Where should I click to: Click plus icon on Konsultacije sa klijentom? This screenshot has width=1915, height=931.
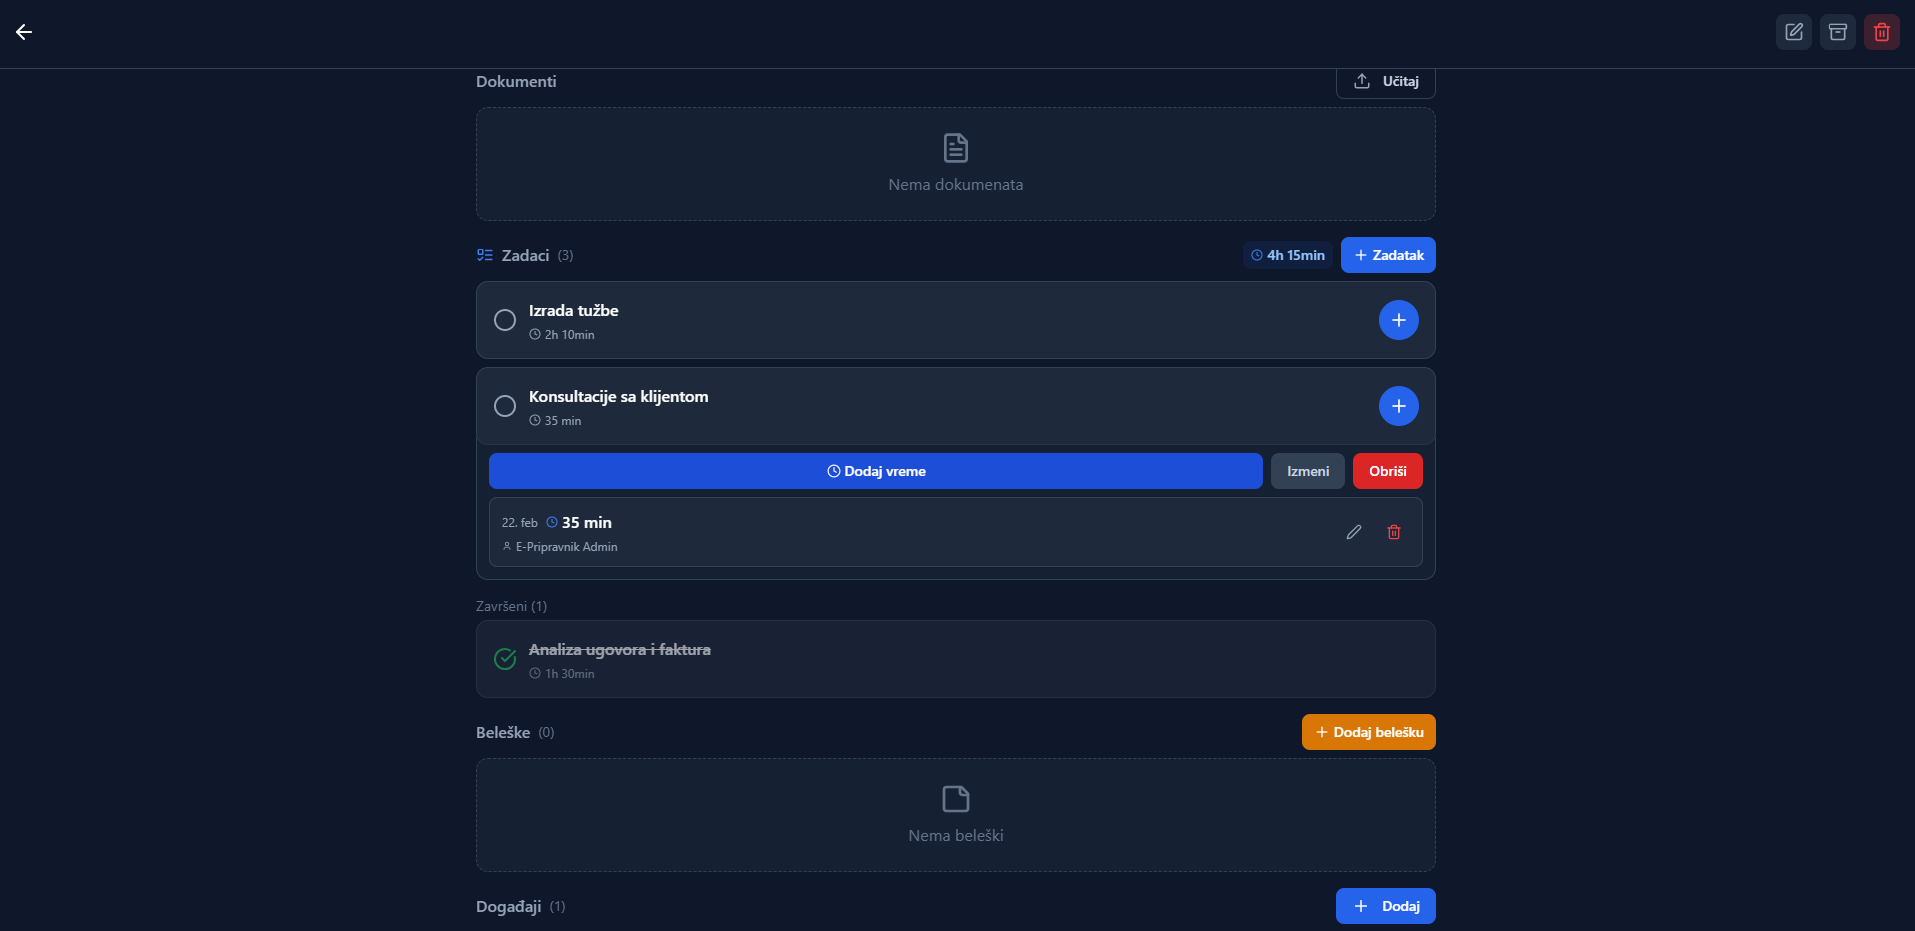[1398, 406]
